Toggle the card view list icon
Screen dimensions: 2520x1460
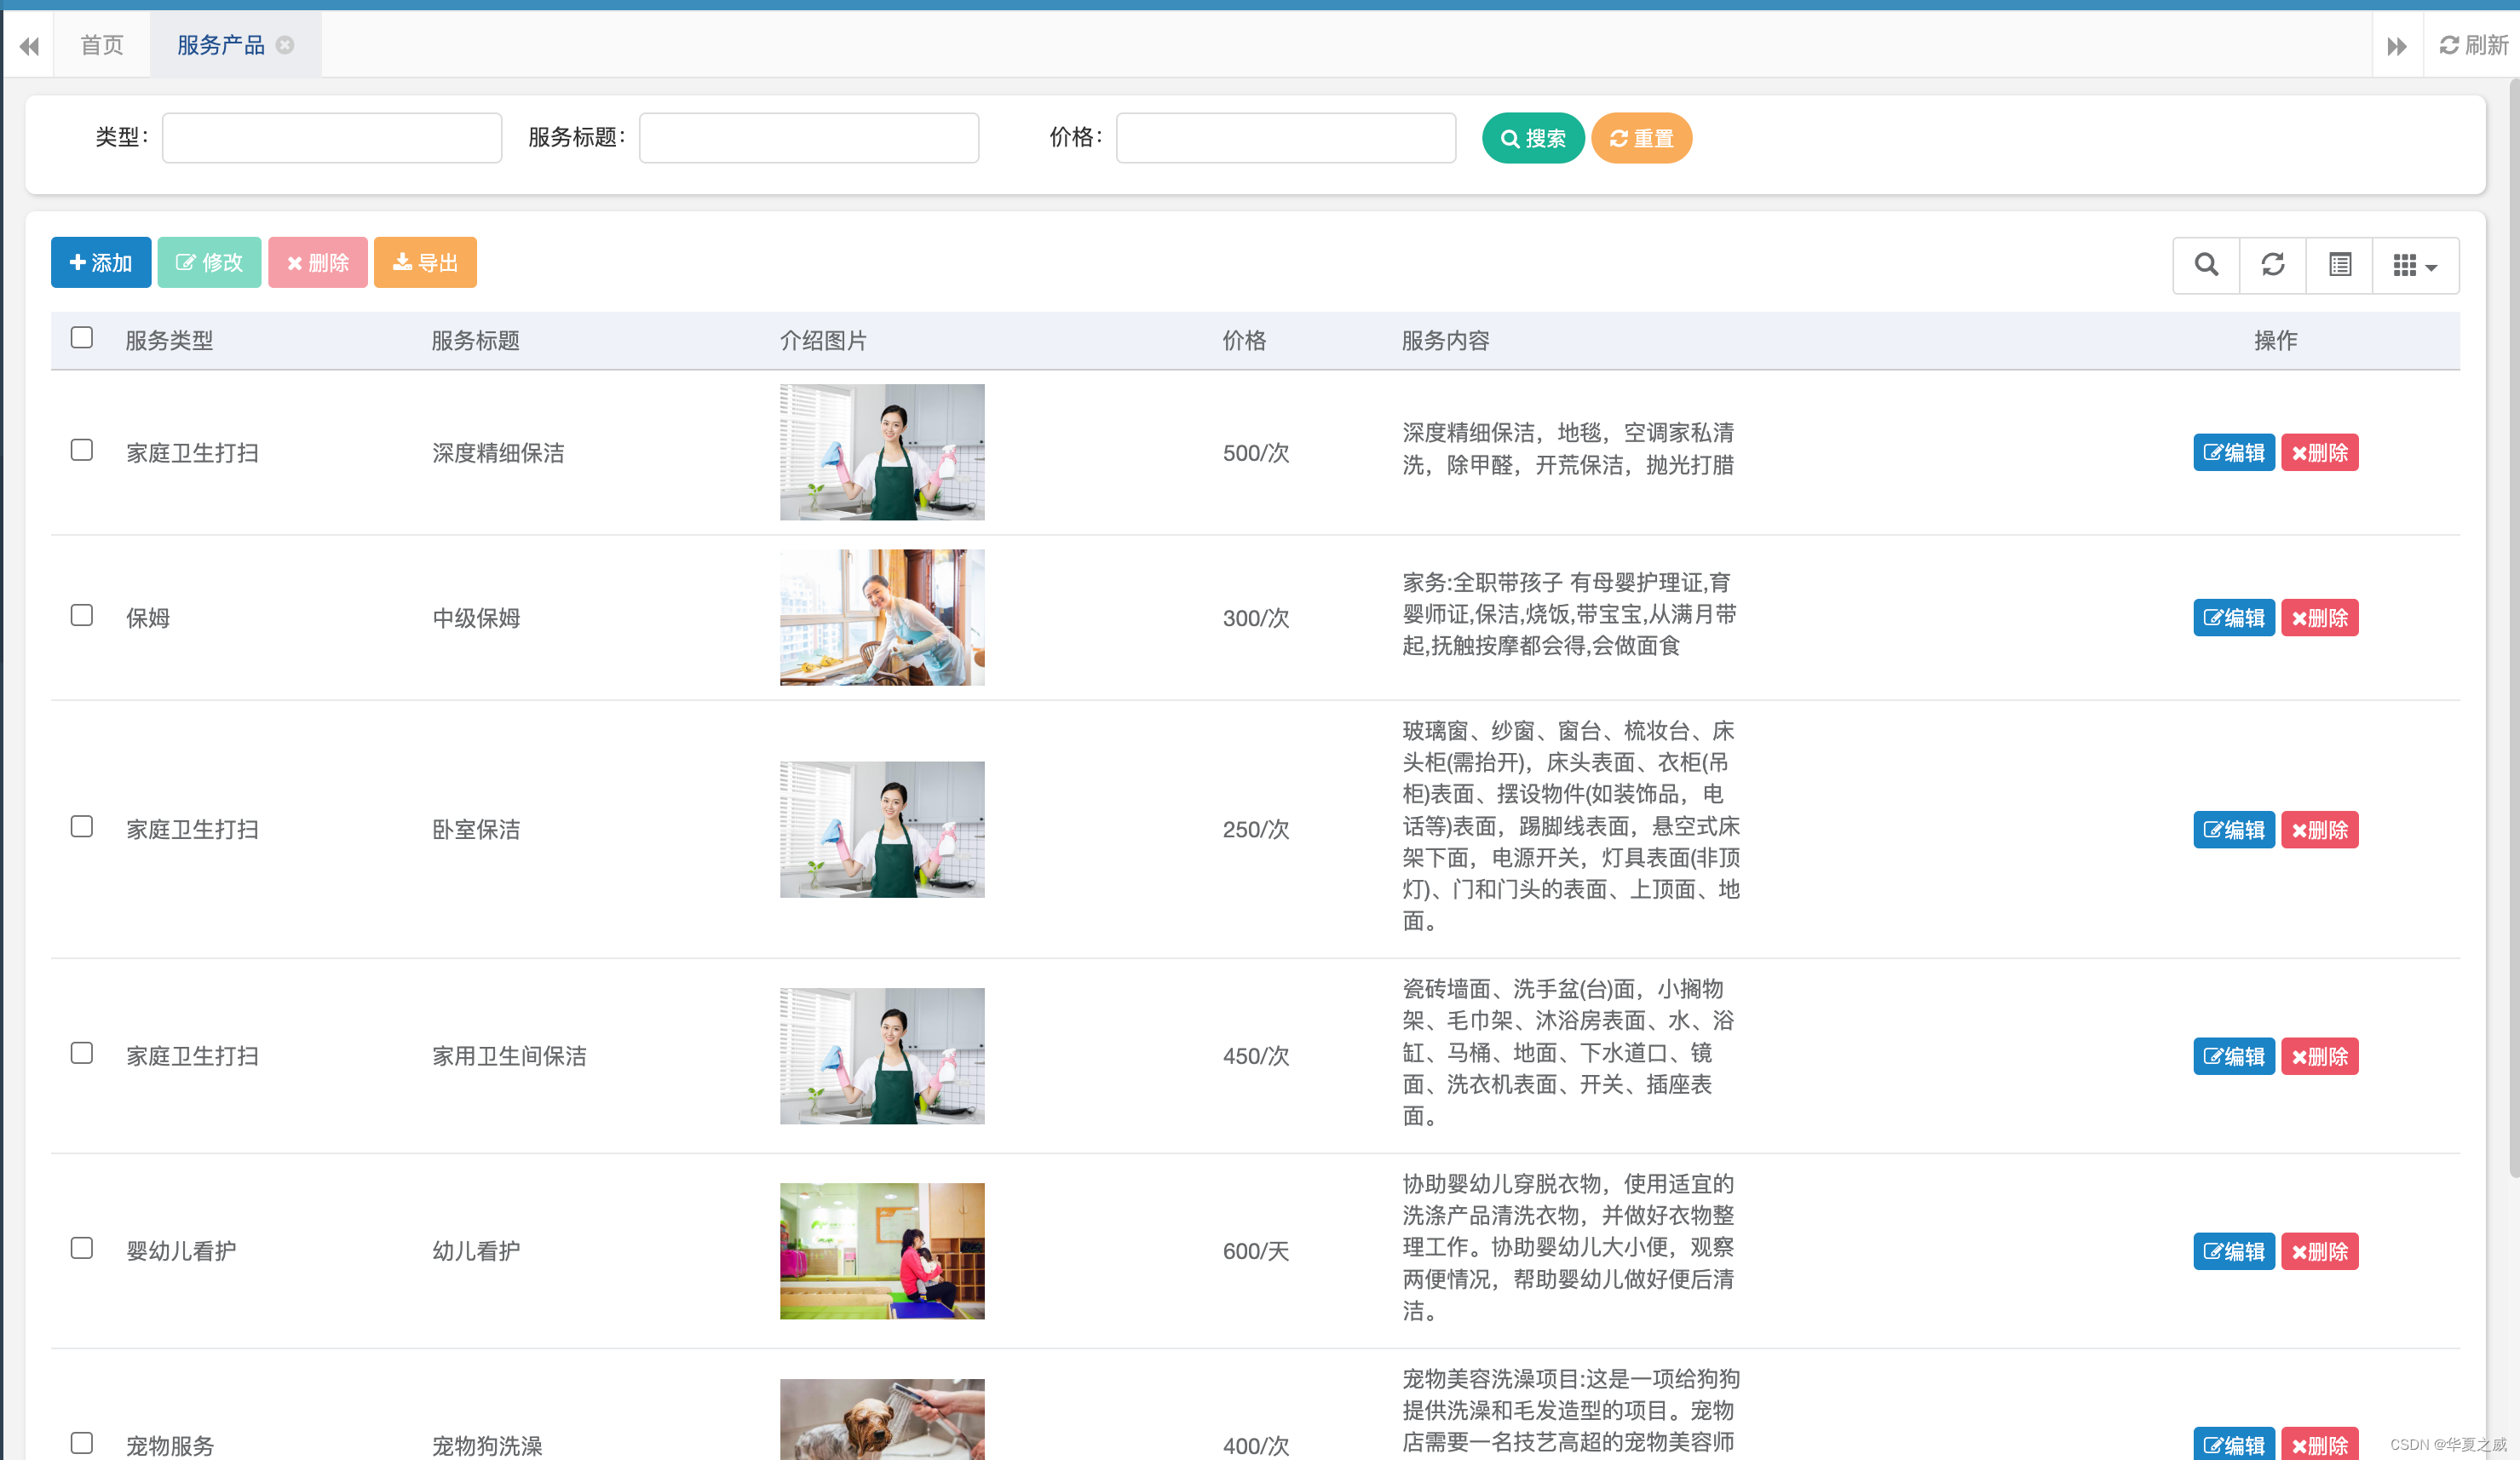2340,265
